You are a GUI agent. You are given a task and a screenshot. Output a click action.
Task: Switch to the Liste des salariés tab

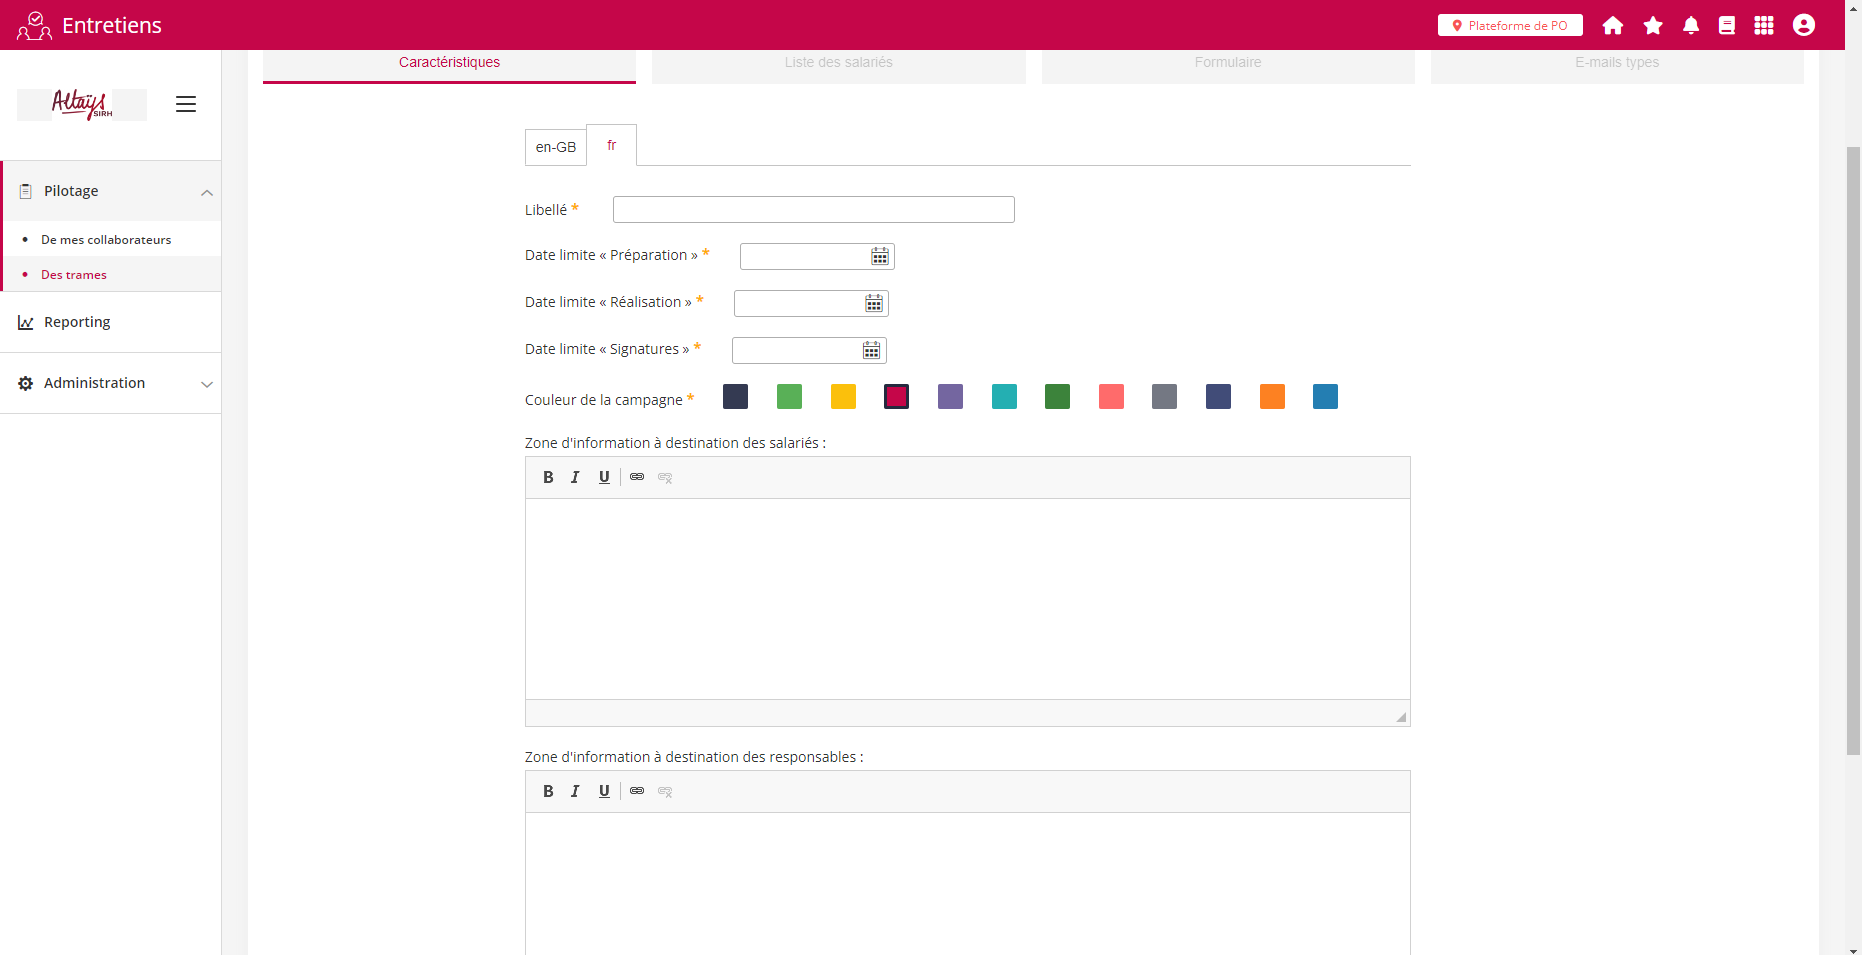pos(838,63)
